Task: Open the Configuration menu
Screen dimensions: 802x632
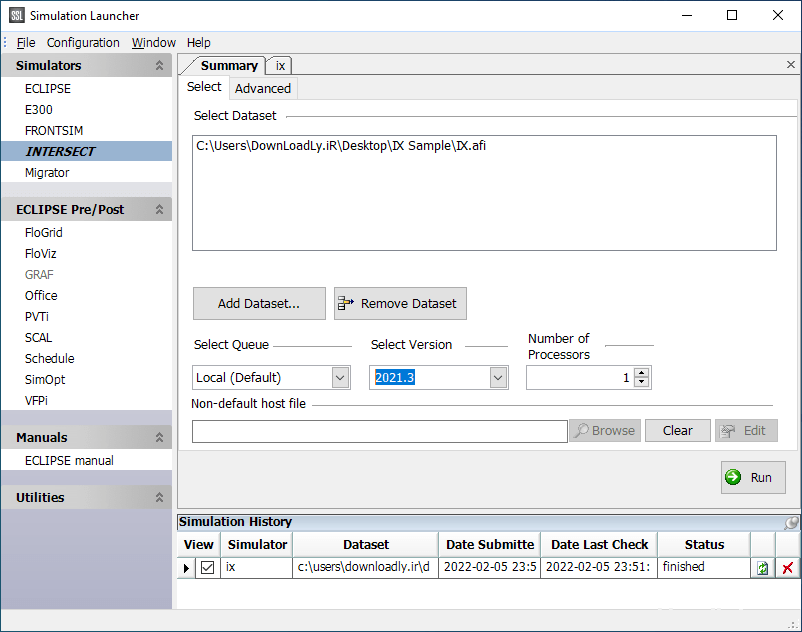Action: click(x=83, y=42)
